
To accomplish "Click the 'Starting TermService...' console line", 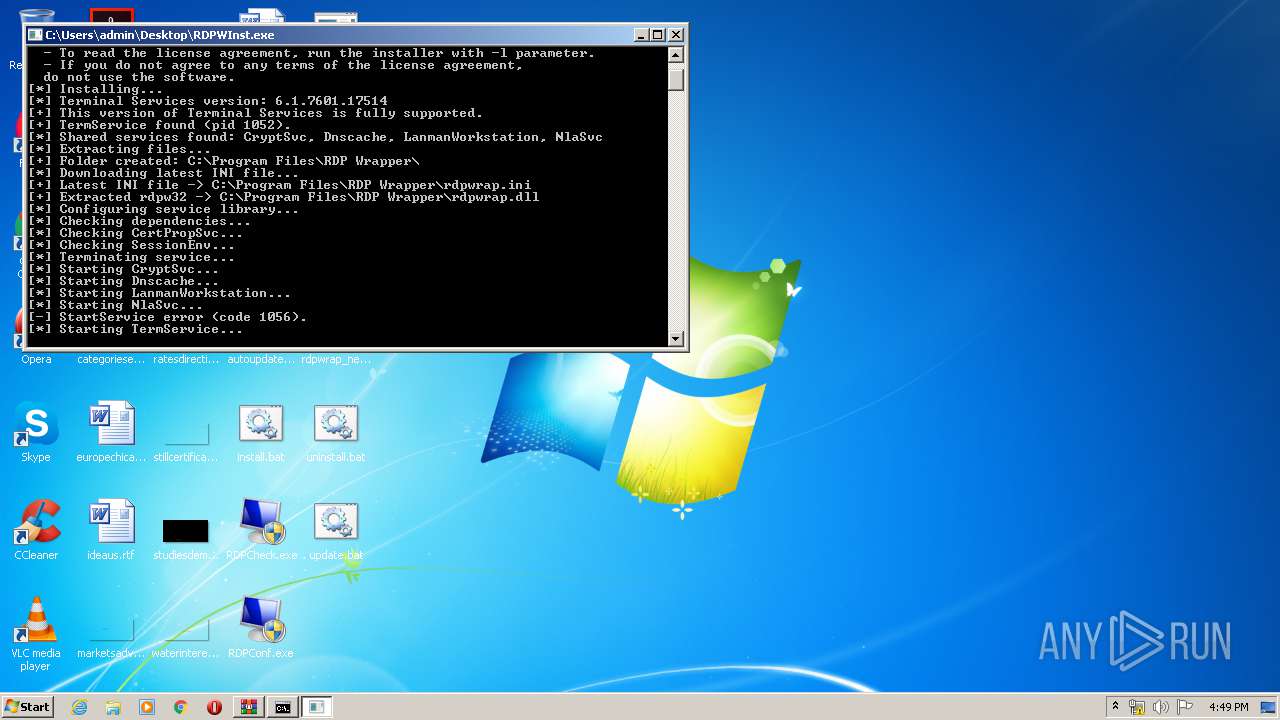I will tap(135, 329).
